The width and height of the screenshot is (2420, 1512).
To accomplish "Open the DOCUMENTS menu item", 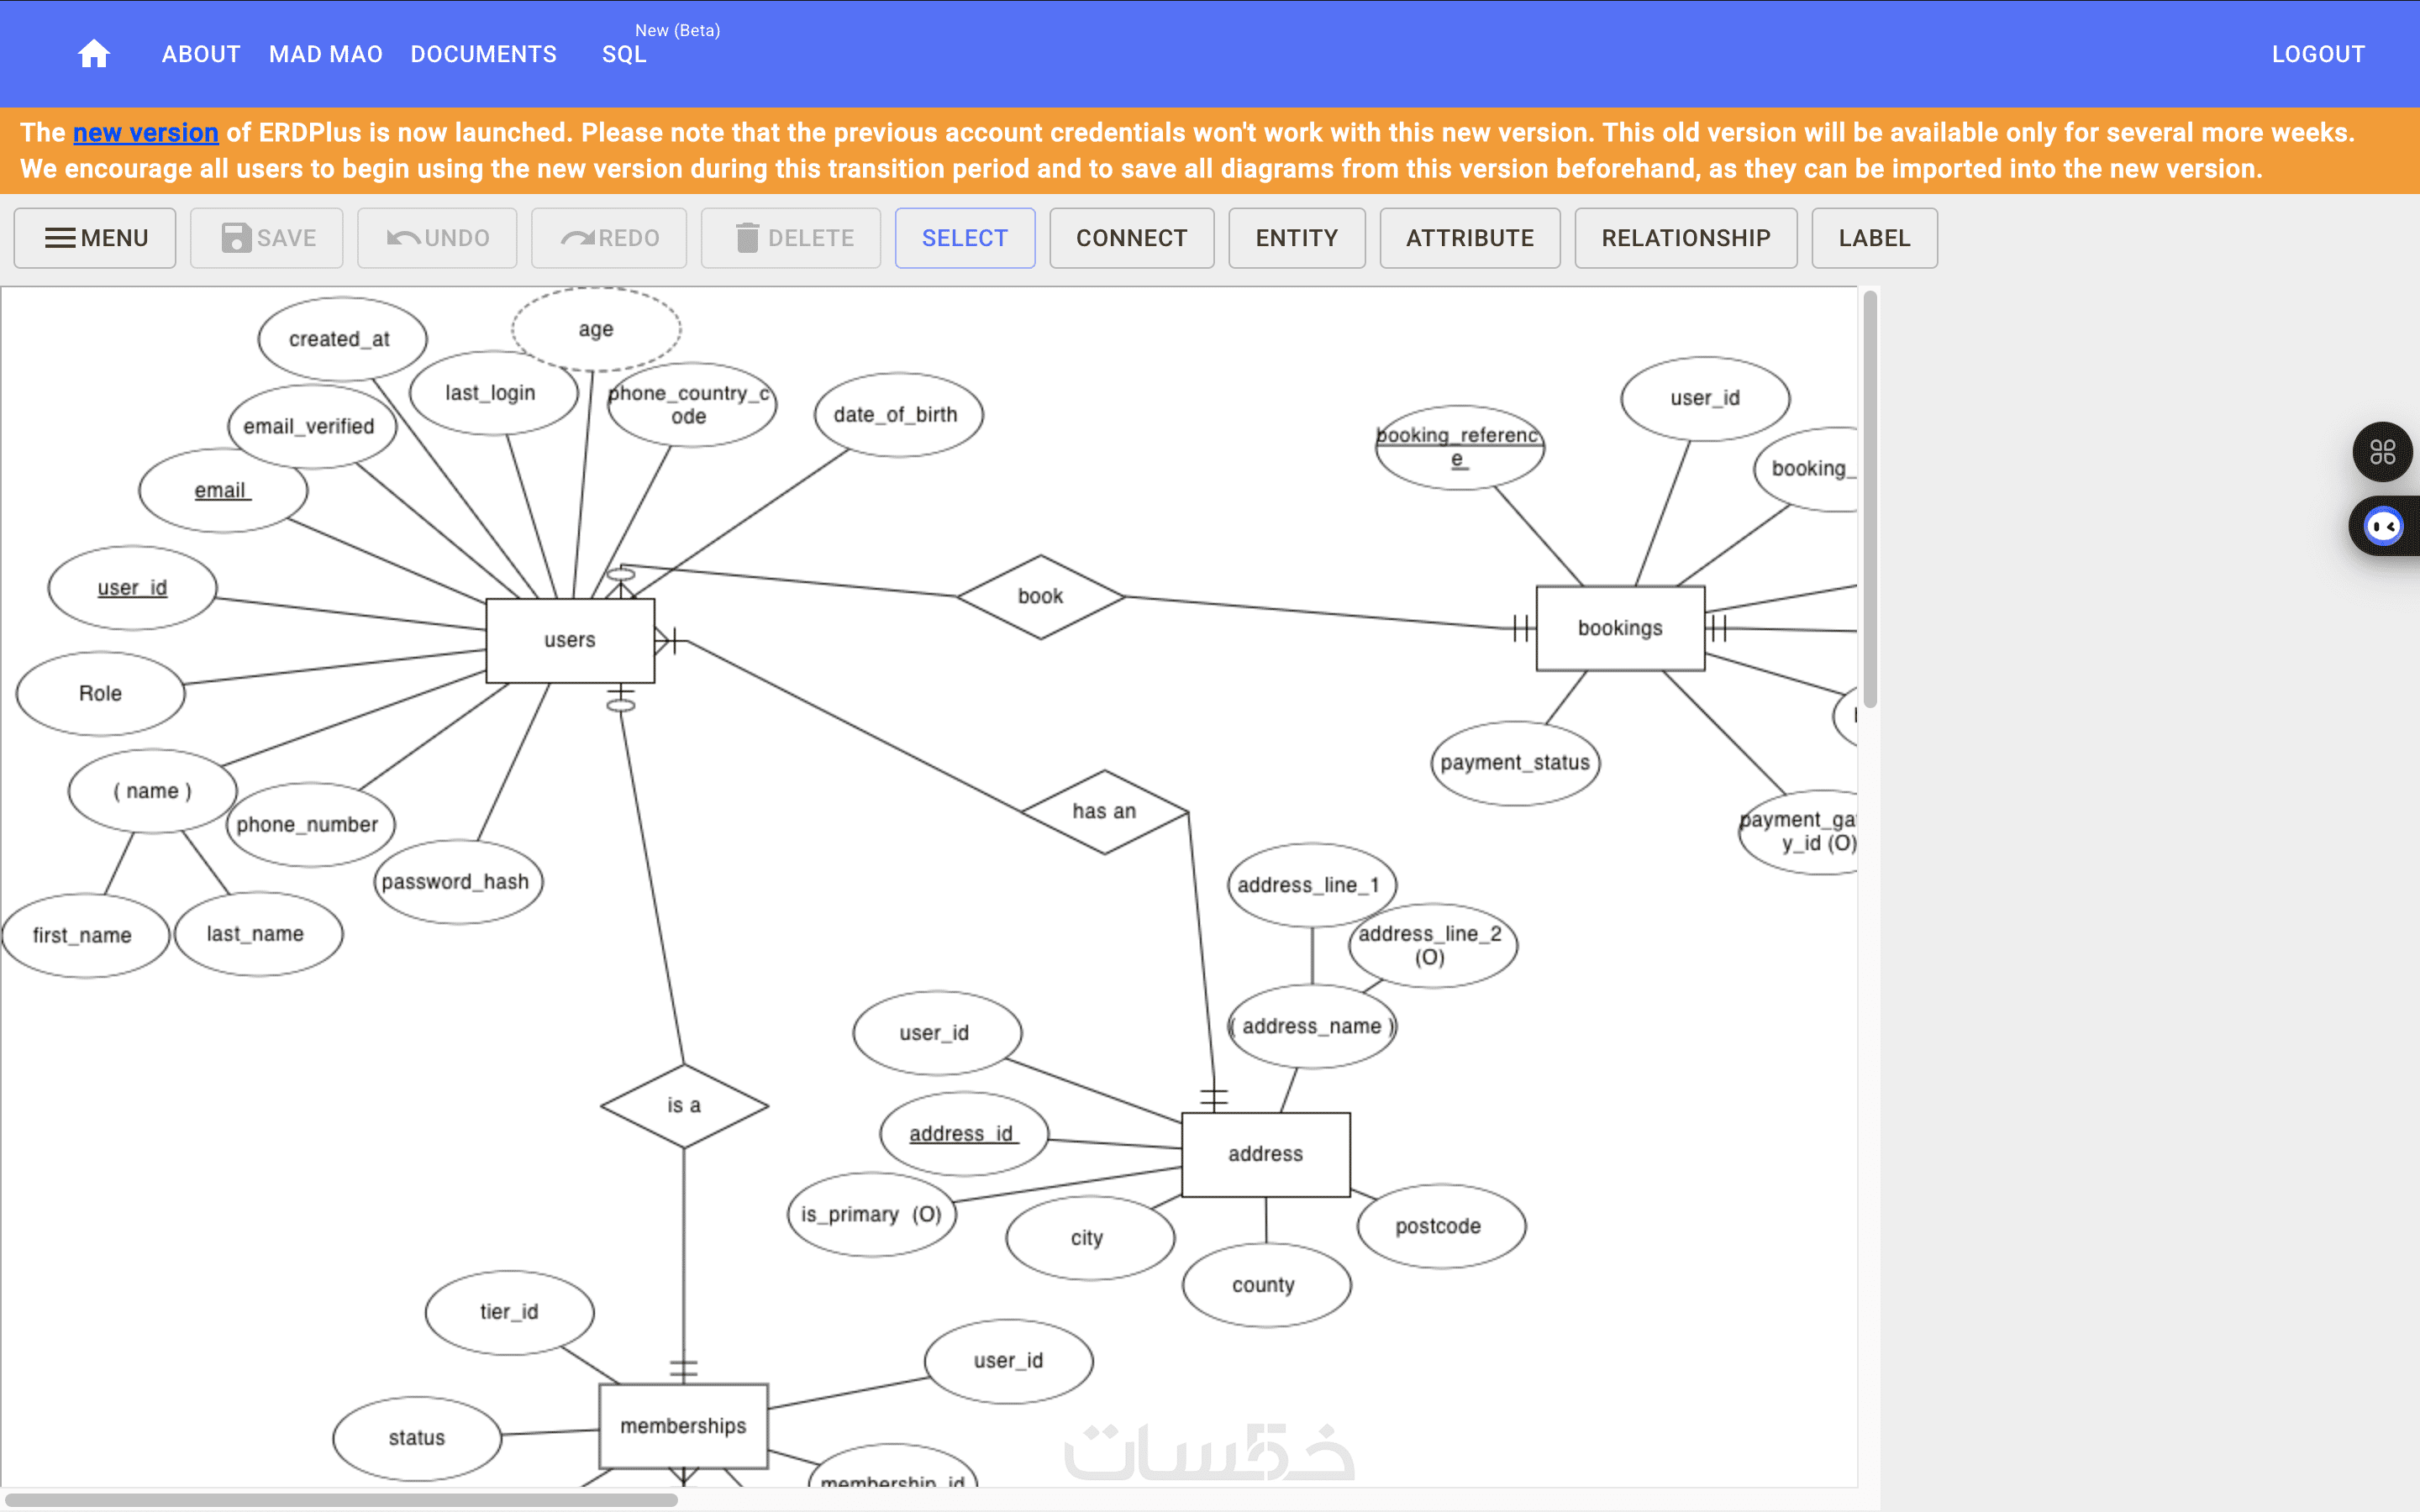I will click(x=483, y=54).
